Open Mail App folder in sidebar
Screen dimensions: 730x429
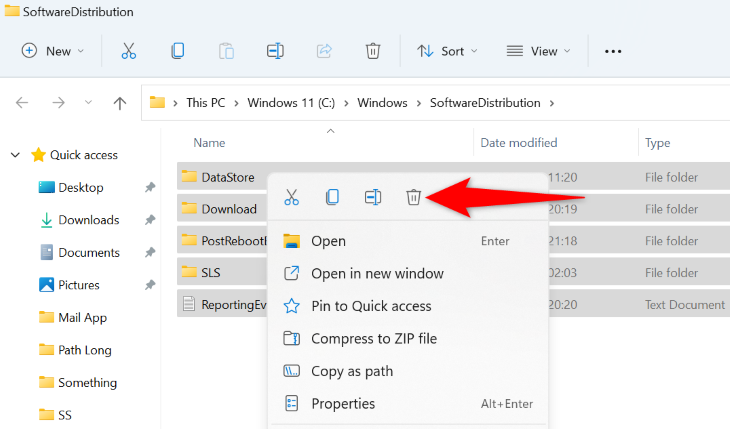pyautogui.click(x=82, y=317)
